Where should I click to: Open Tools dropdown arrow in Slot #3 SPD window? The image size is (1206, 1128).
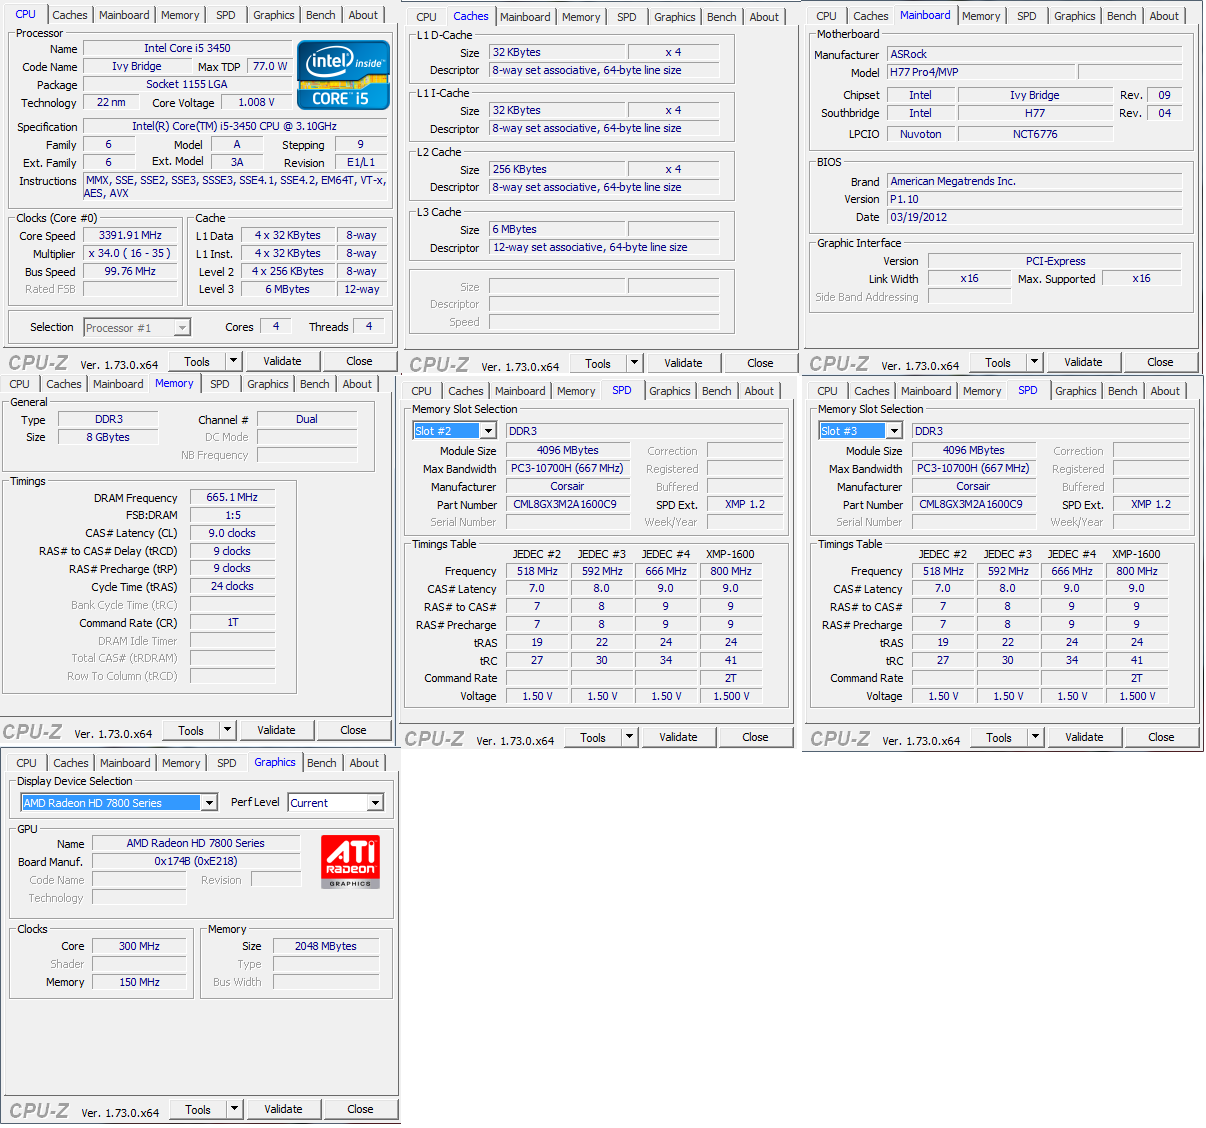coord(1036,737)
